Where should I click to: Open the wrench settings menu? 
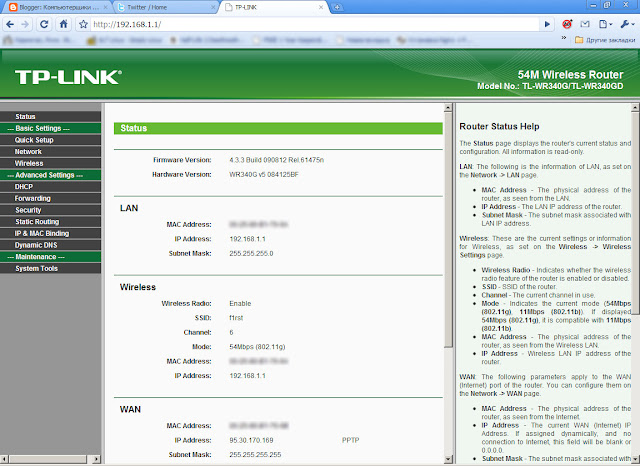coord(627,24)
